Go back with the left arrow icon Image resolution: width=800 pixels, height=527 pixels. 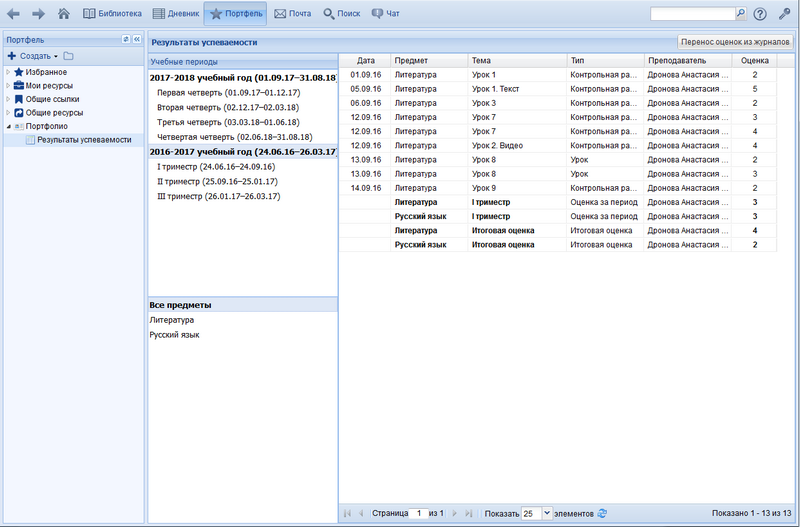pyautogui.click(x=14, y=14)
